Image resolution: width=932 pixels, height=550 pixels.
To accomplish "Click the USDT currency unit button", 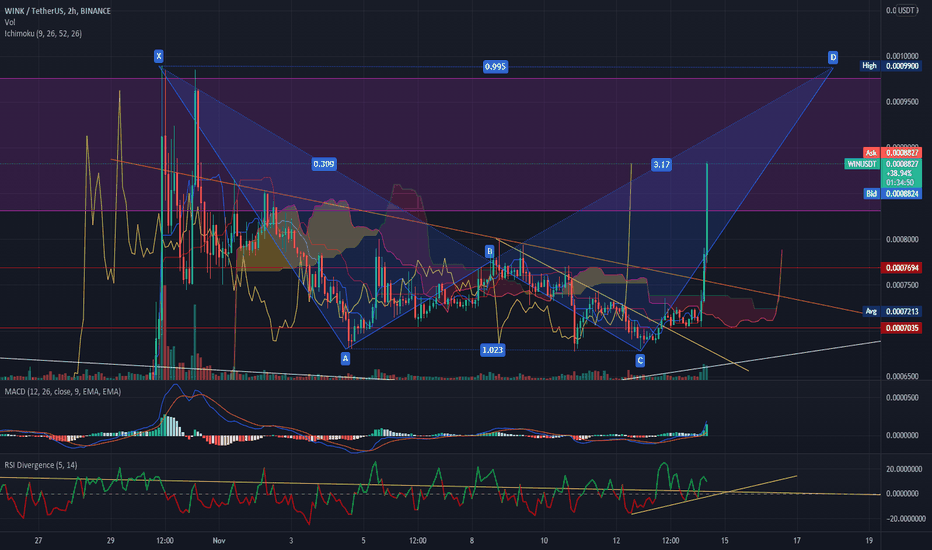I will point(906,10).
